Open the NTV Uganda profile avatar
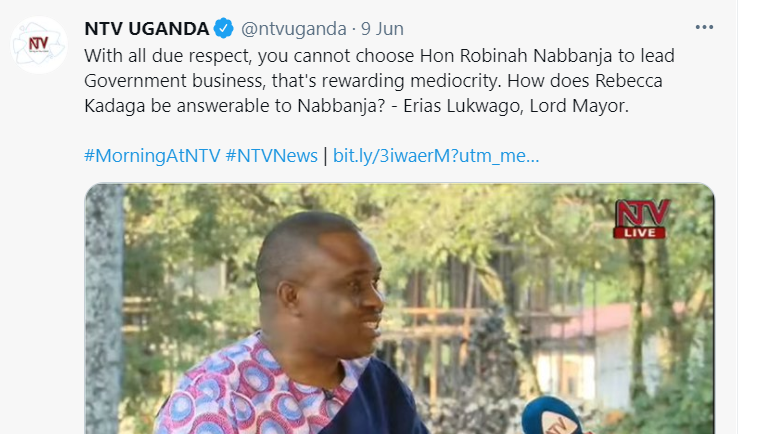 click(39, 44)
